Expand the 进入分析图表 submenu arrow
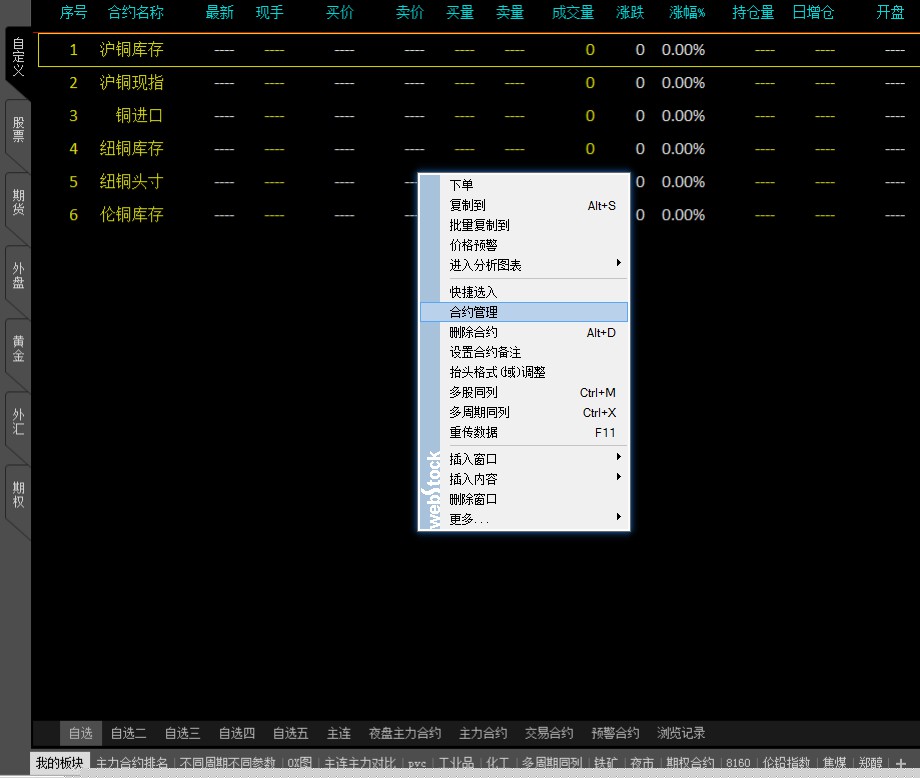Viewport: 920px width, 778px height. pyautogui.click(x=619, y=264)
